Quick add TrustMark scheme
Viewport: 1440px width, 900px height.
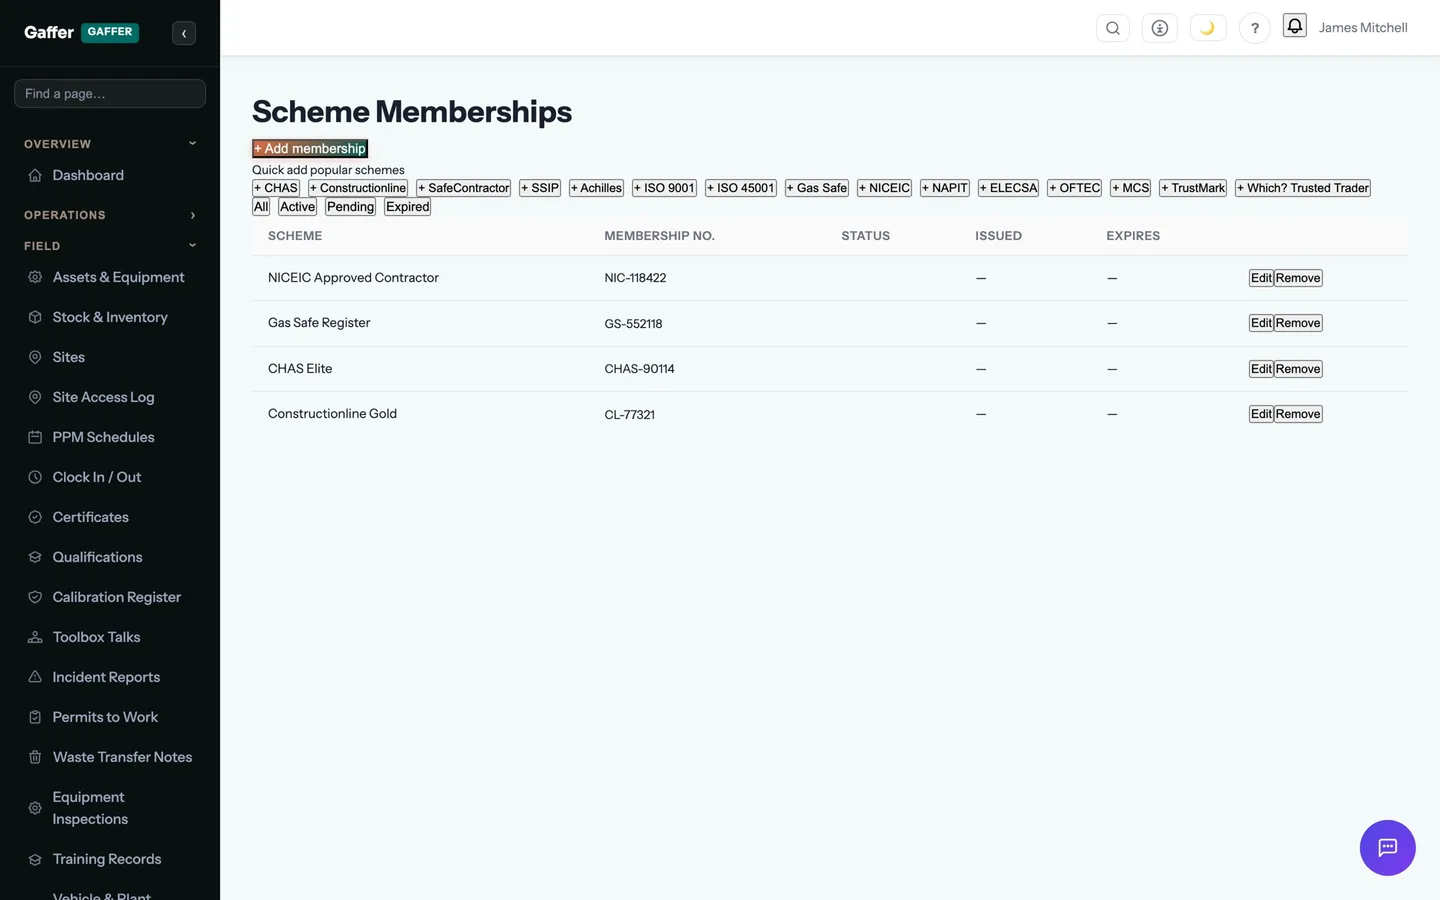coord(1193,188)
